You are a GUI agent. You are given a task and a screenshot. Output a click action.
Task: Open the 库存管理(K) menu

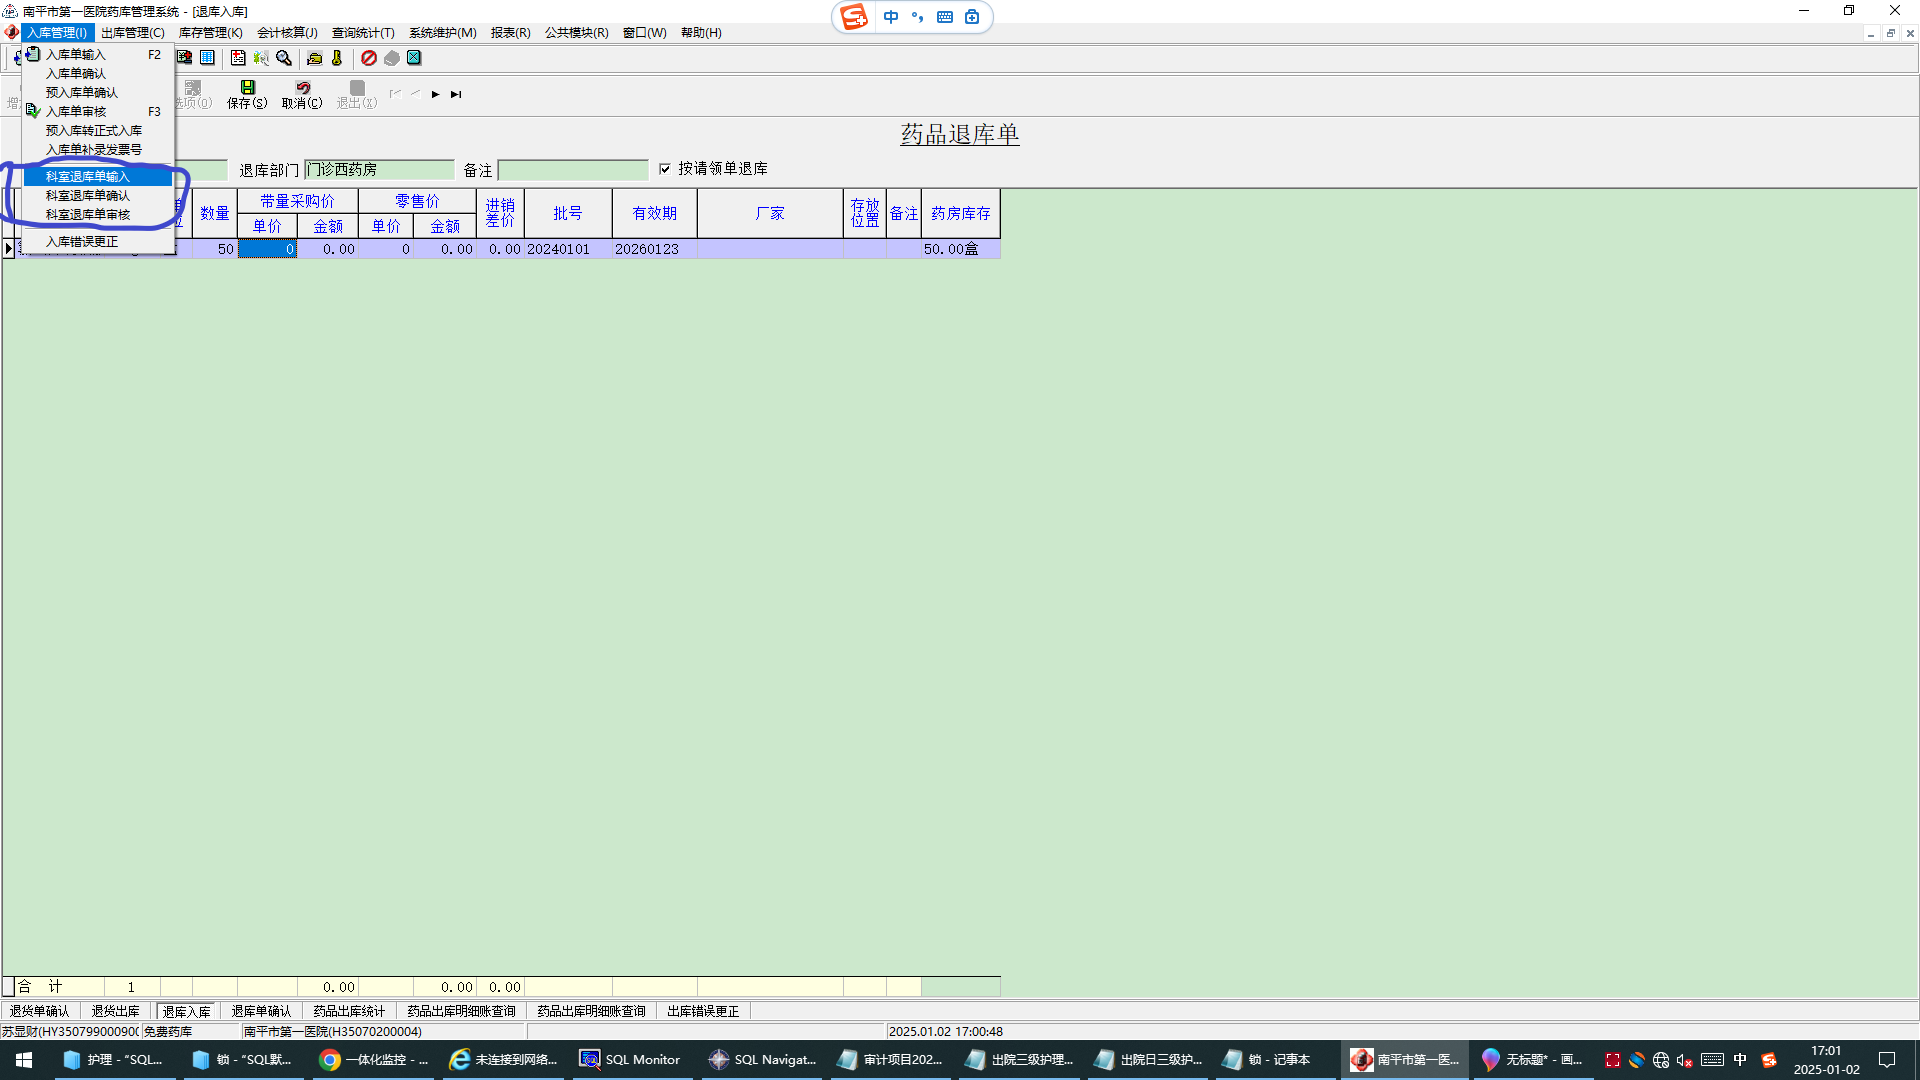(210, 33)
